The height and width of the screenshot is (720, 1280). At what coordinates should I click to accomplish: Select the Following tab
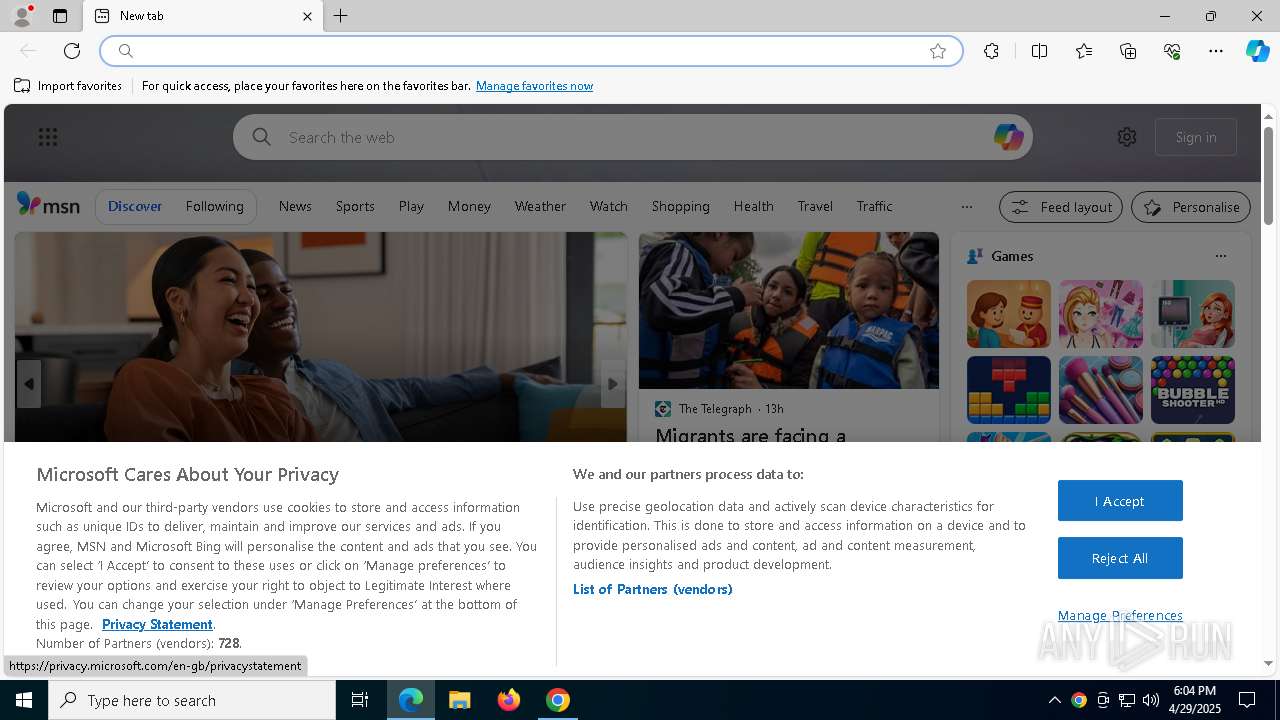click(214, 206)
